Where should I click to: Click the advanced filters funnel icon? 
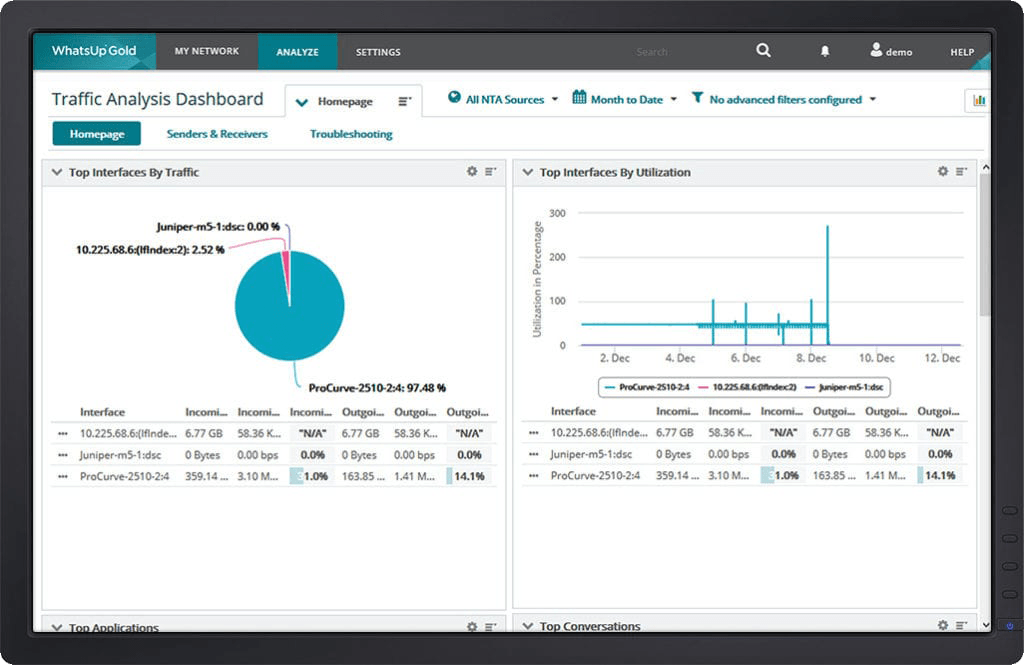pyautogui.click(x=697, y=99)
